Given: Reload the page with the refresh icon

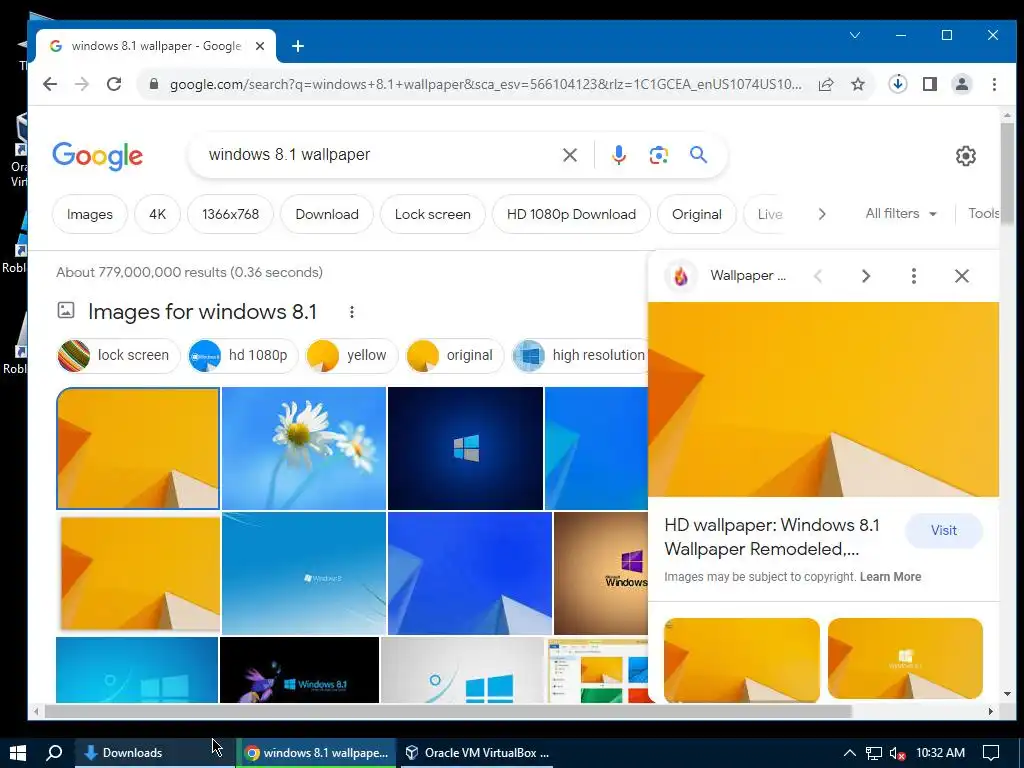Looking at the screenshot, I should coord(114,84).
